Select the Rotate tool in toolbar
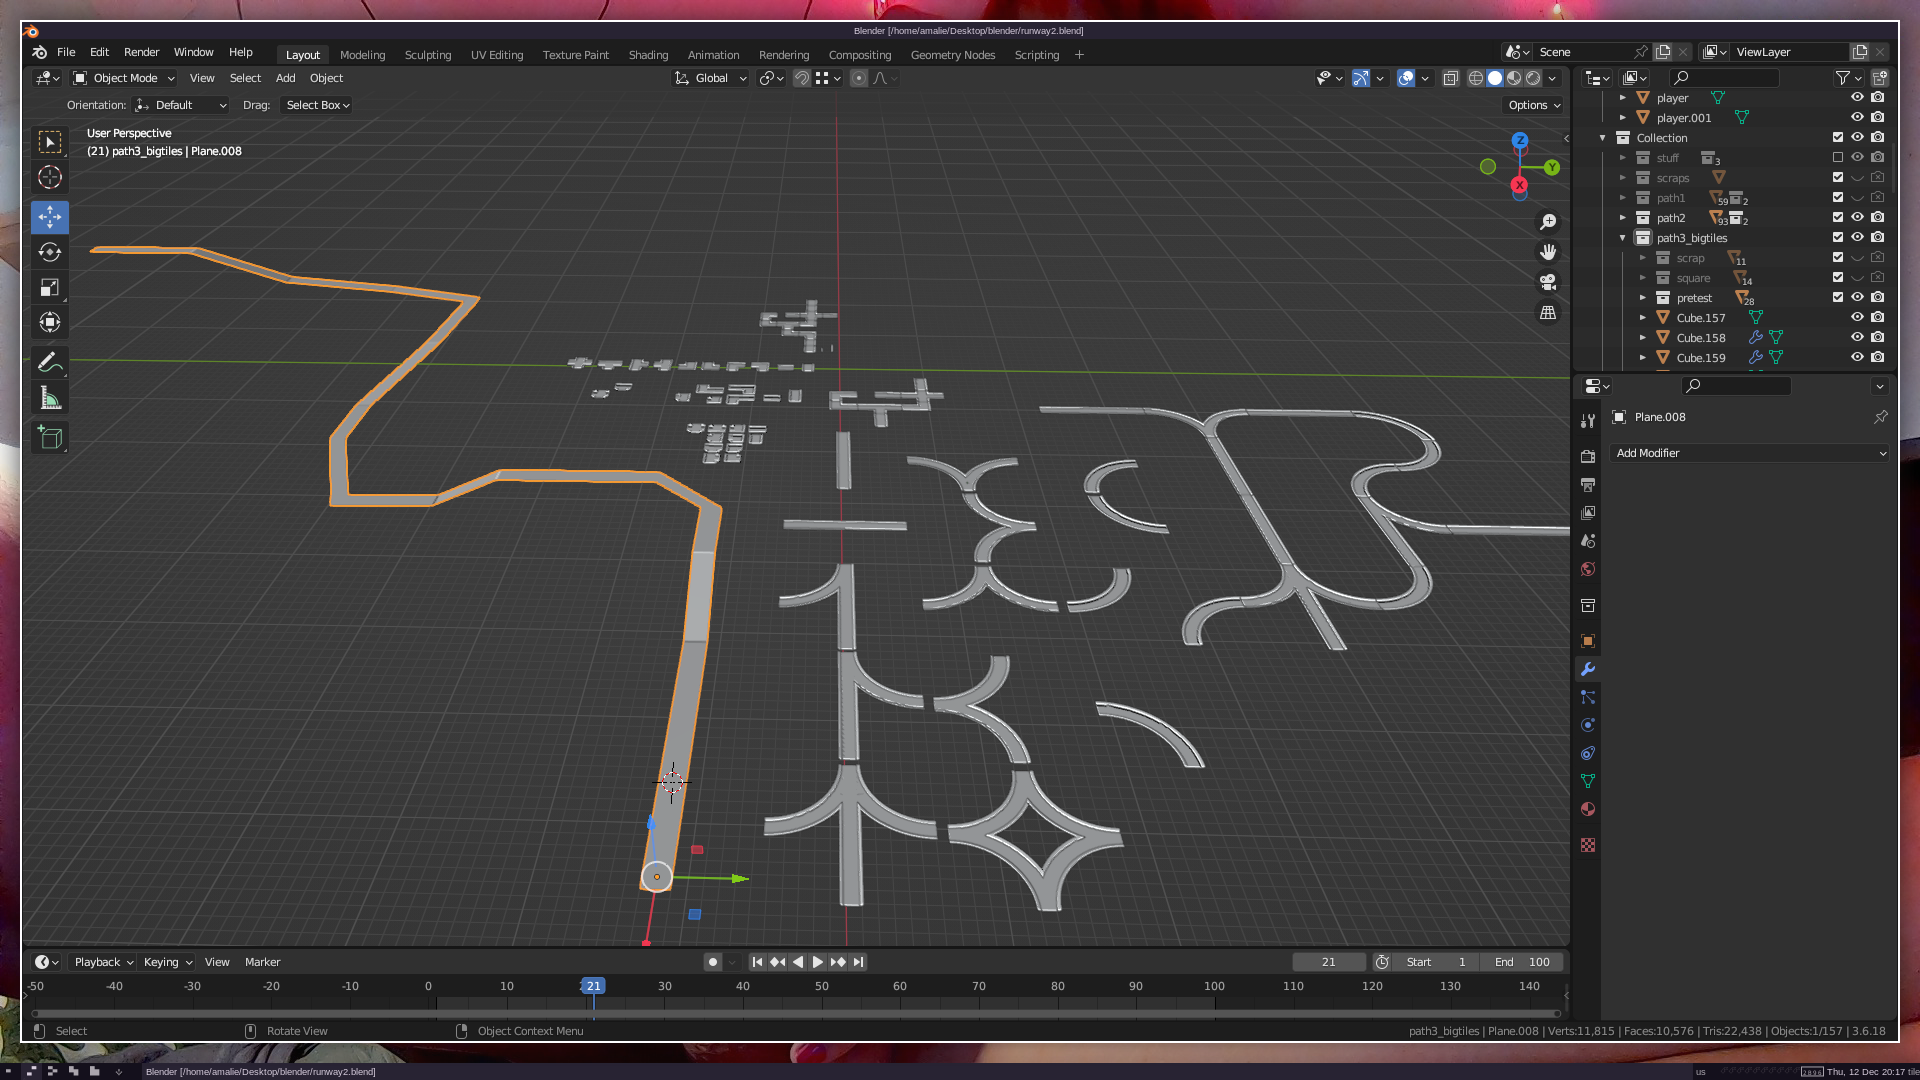 pyautogui.click(x=50, y=252)
